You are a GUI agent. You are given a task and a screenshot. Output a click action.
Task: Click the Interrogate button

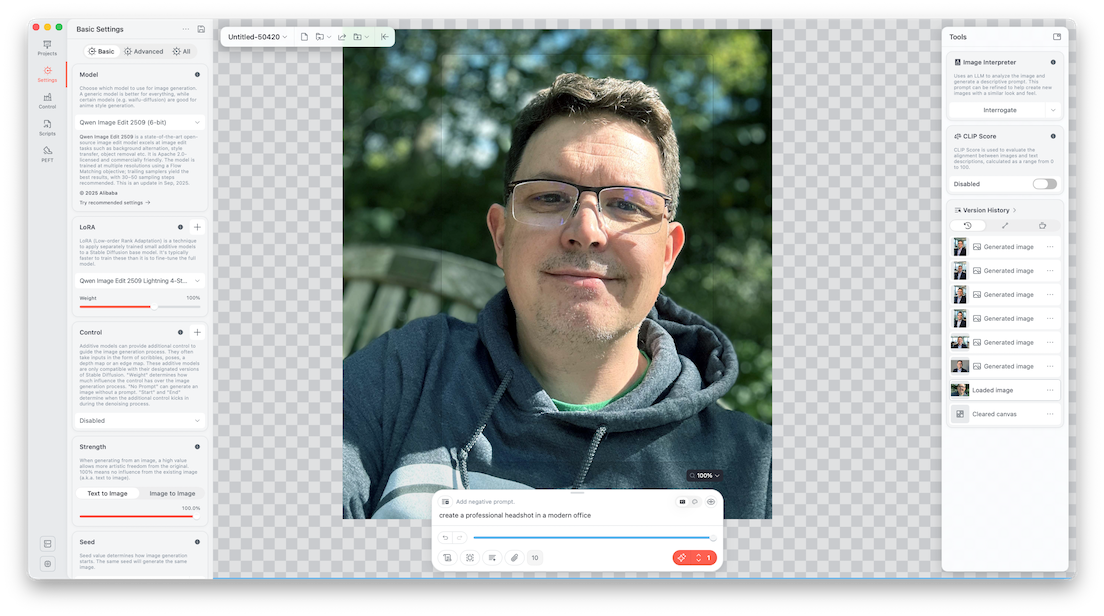point(999,110)
